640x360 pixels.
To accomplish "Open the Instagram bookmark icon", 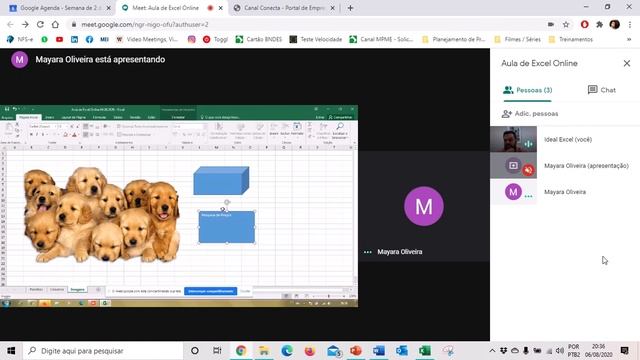I will pyautogui.click(x=191, y=39).
